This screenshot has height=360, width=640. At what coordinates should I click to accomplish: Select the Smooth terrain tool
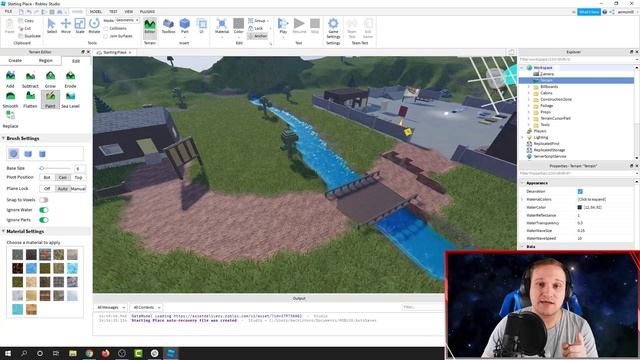click(x=10, y=99)
